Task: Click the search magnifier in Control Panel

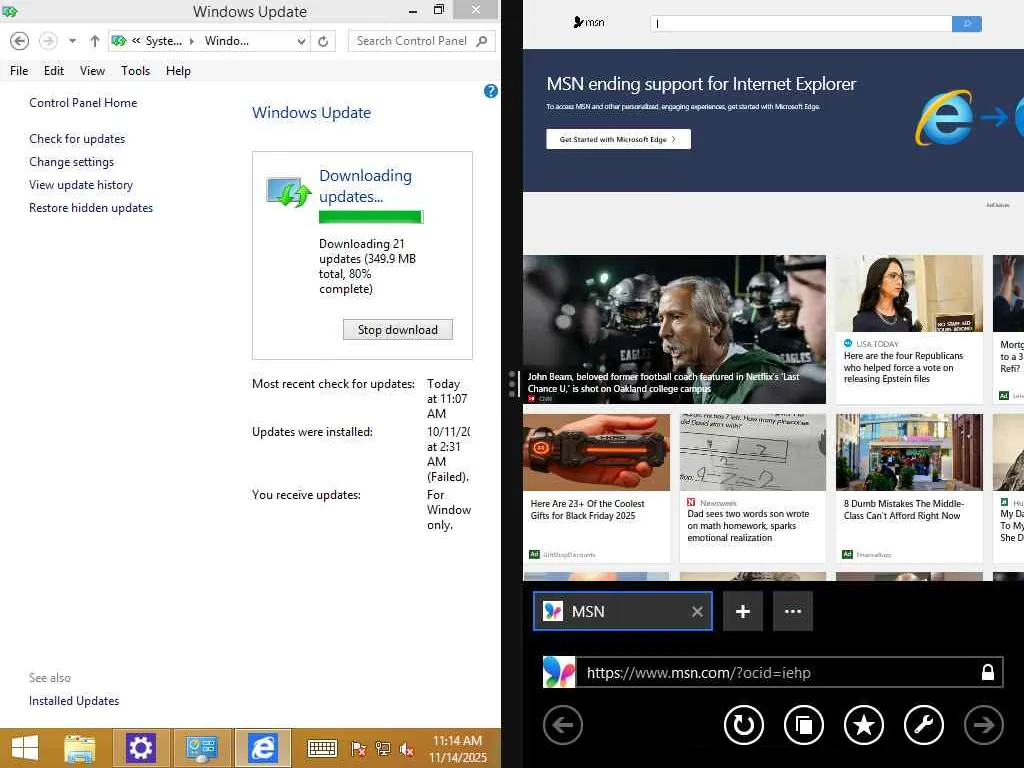Action: click(x=482, y=41)
